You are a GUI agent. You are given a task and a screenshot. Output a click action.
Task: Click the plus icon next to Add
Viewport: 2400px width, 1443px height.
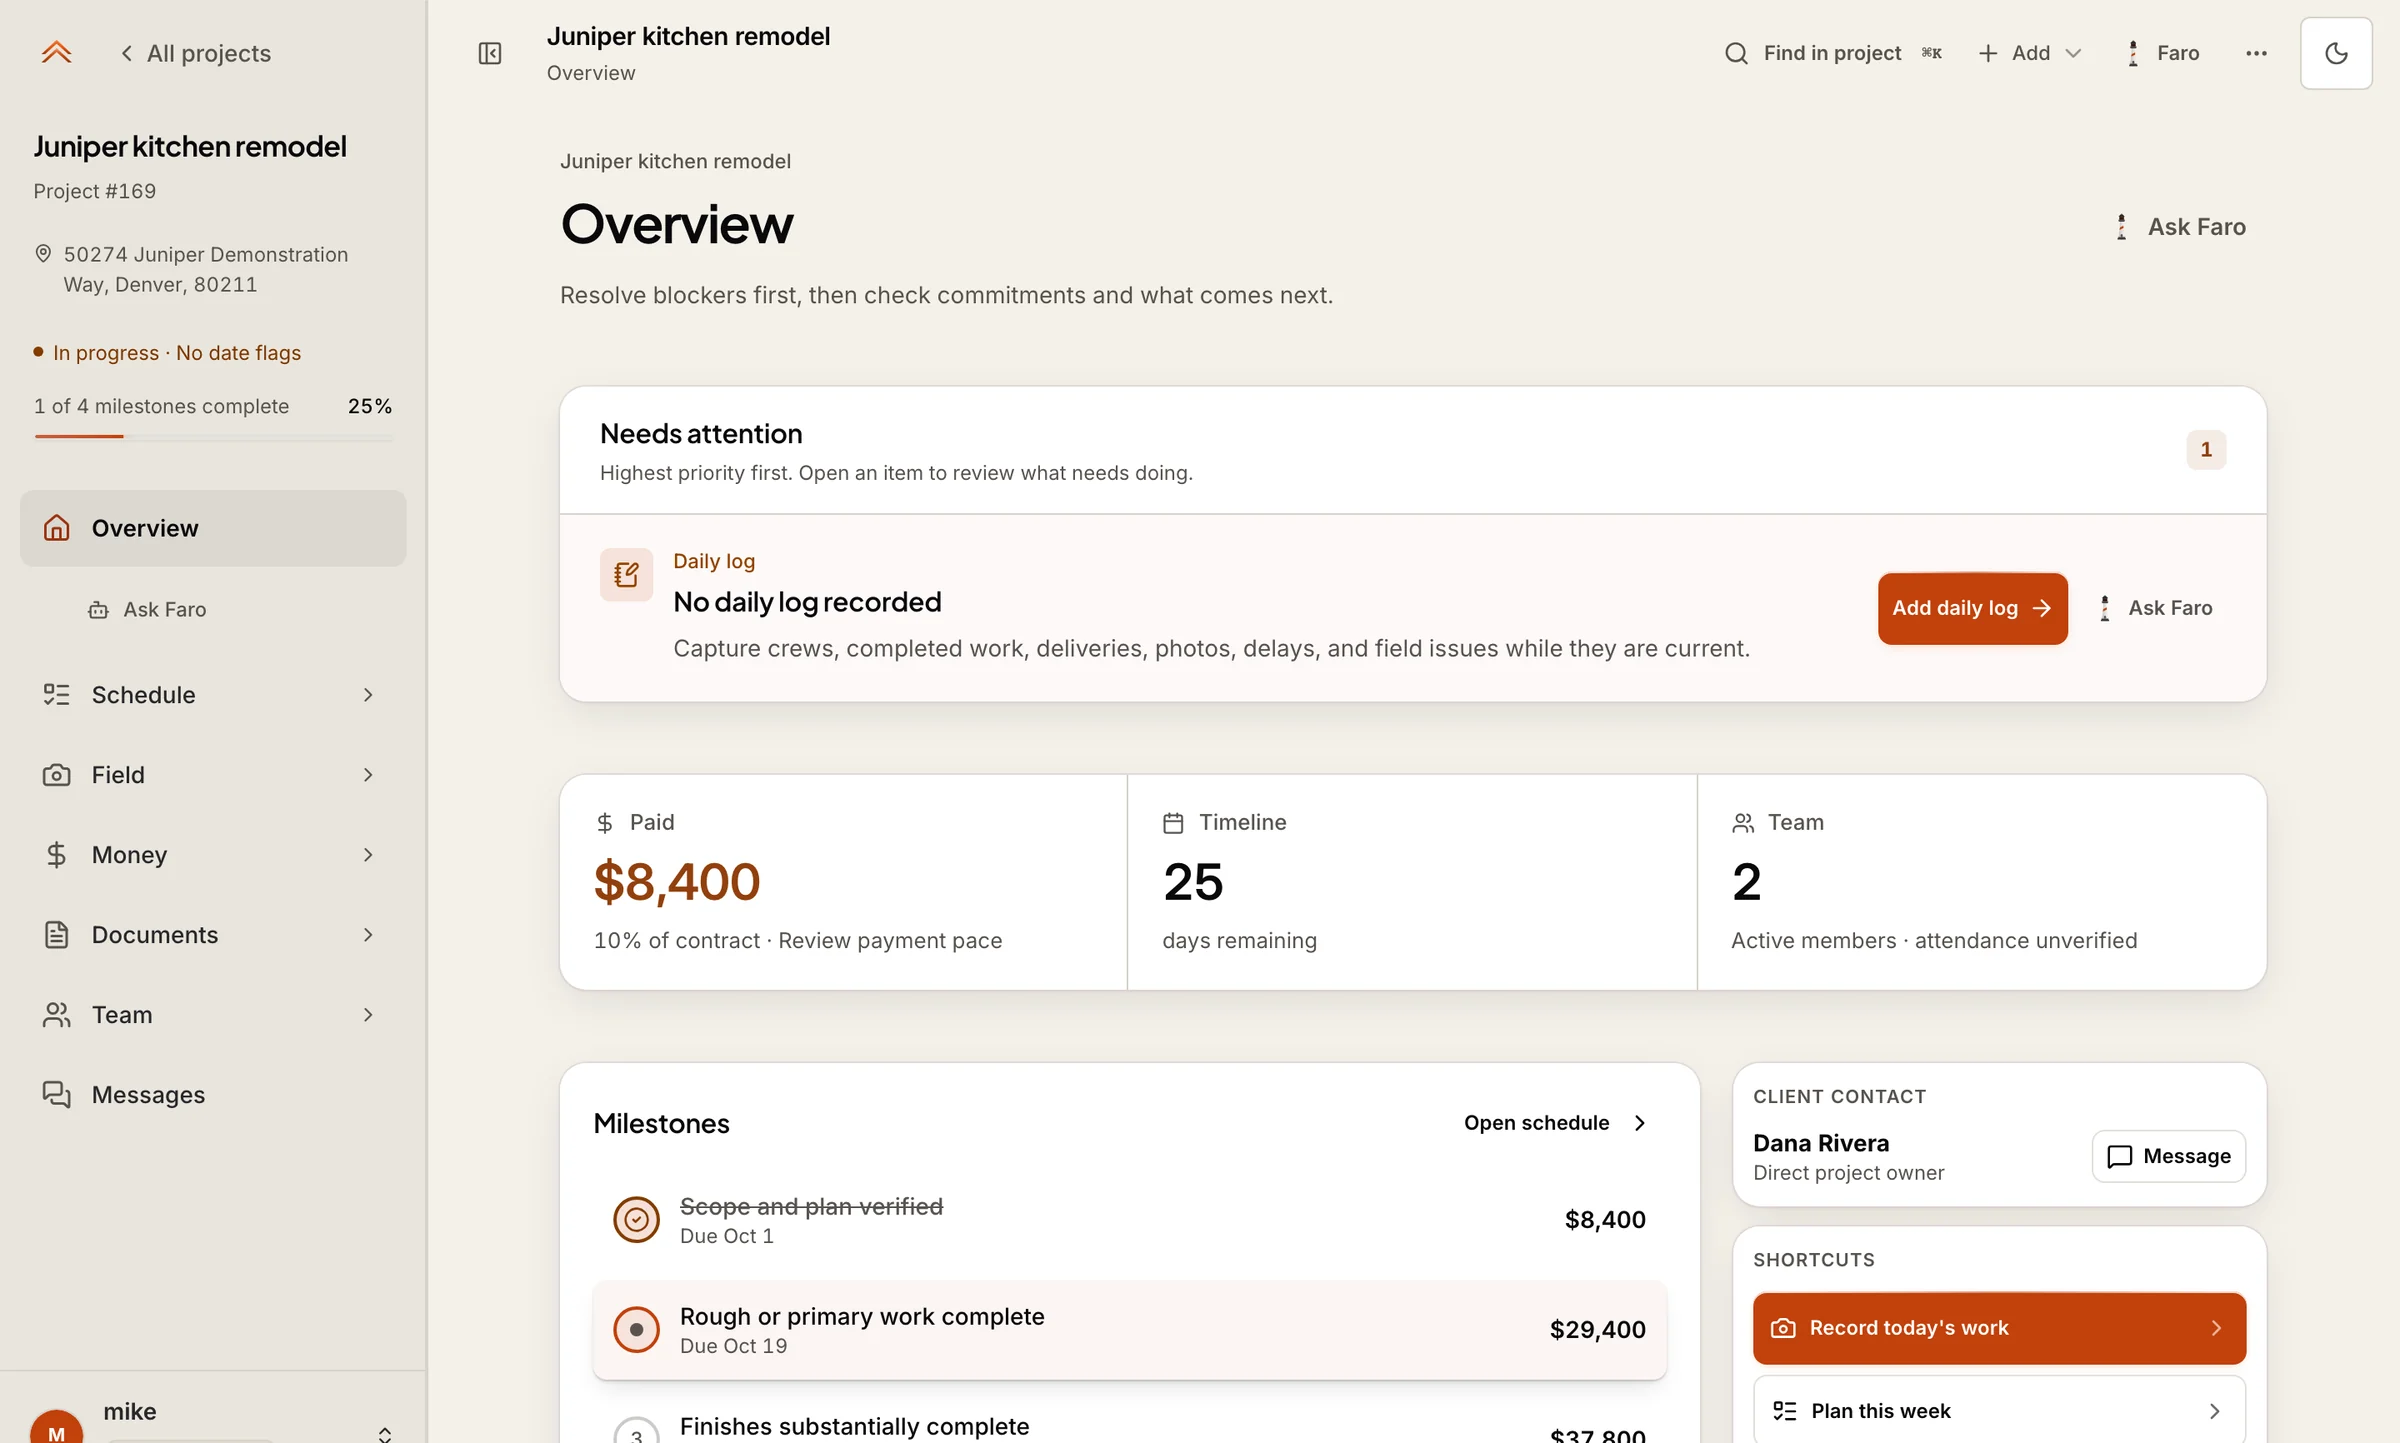1988,53
